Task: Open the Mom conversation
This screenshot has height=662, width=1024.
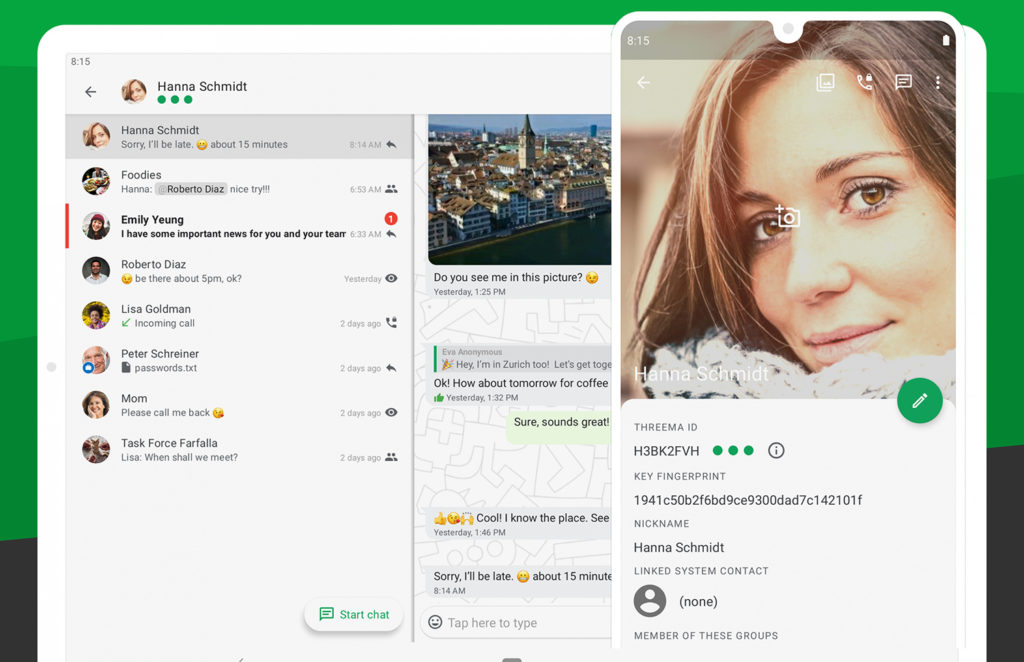Action: coord(239,405)
